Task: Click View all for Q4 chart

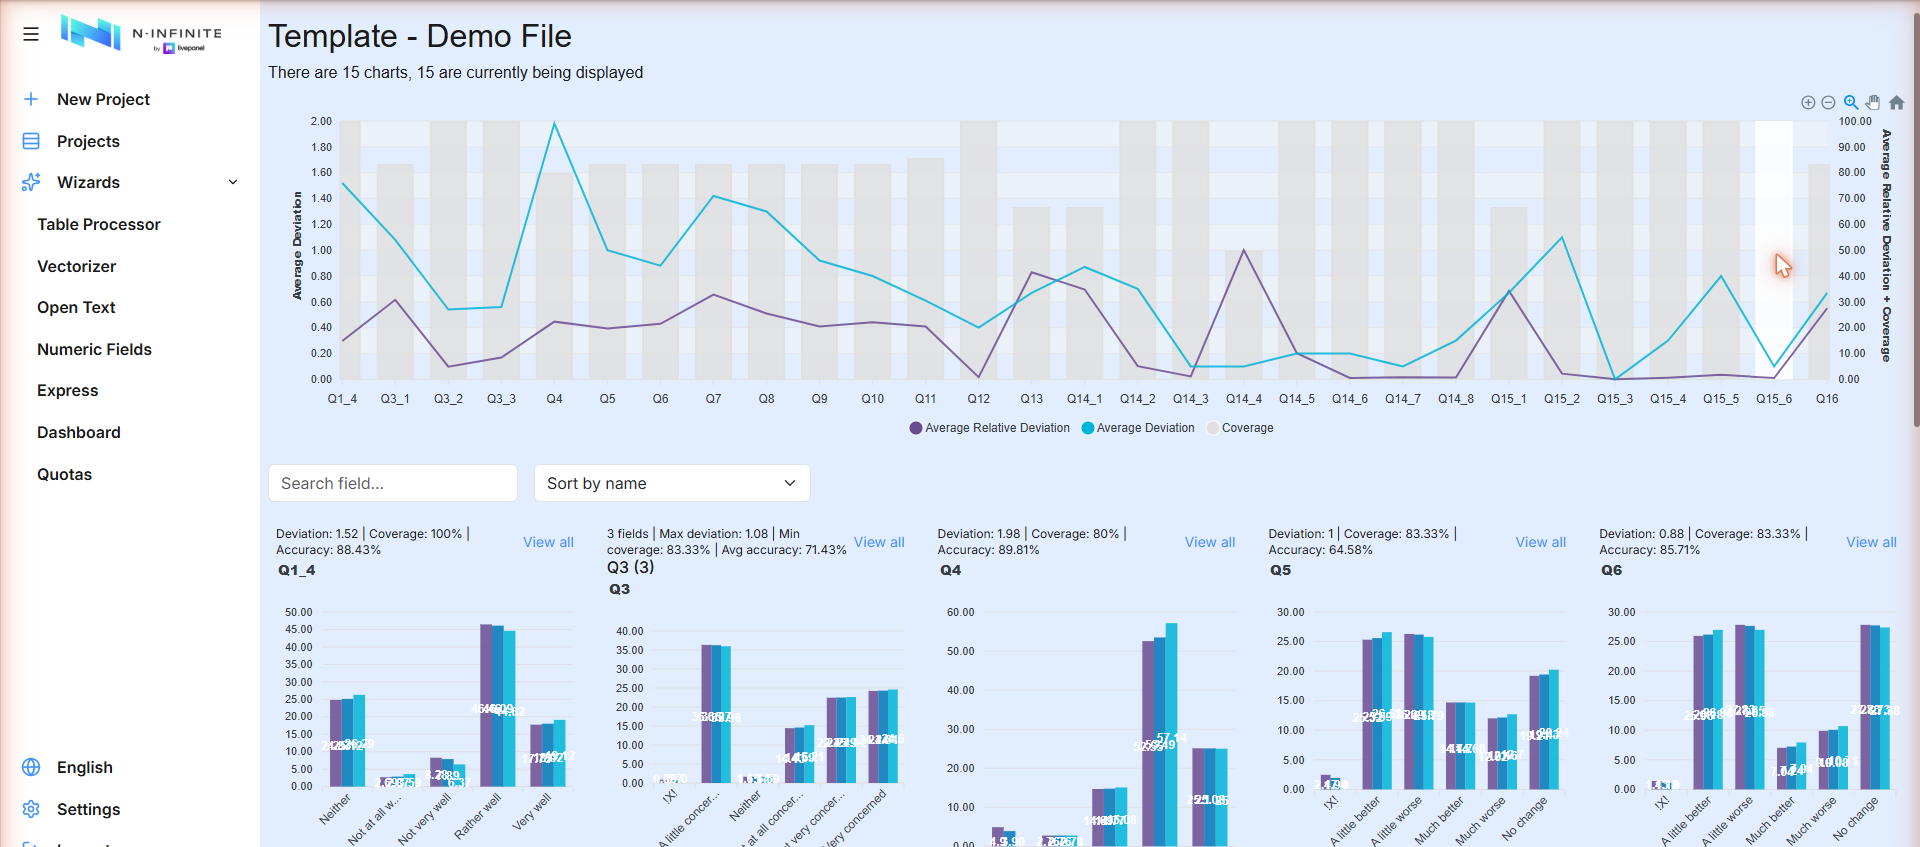Action: (1210, 542)
